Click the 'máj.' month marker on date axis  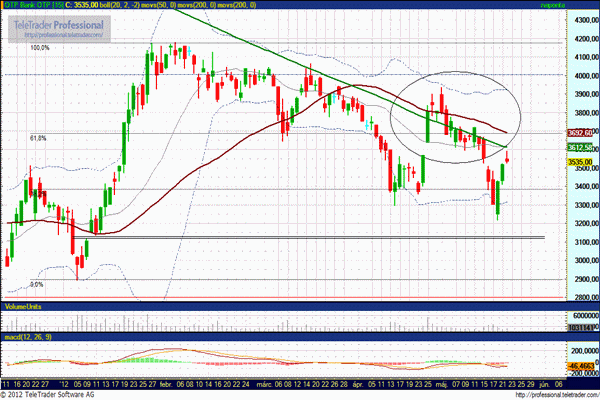(x=442, y=384)
